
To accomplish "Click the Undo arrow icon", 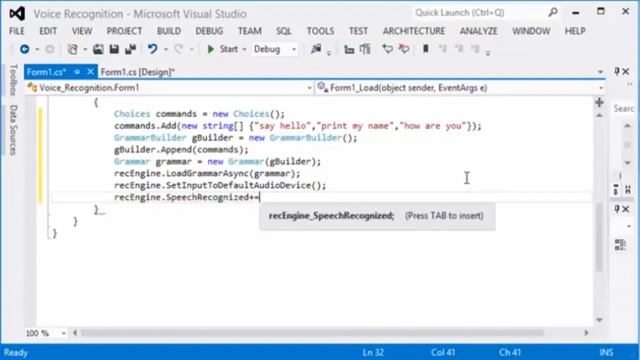I will click(x=152, y=49).
